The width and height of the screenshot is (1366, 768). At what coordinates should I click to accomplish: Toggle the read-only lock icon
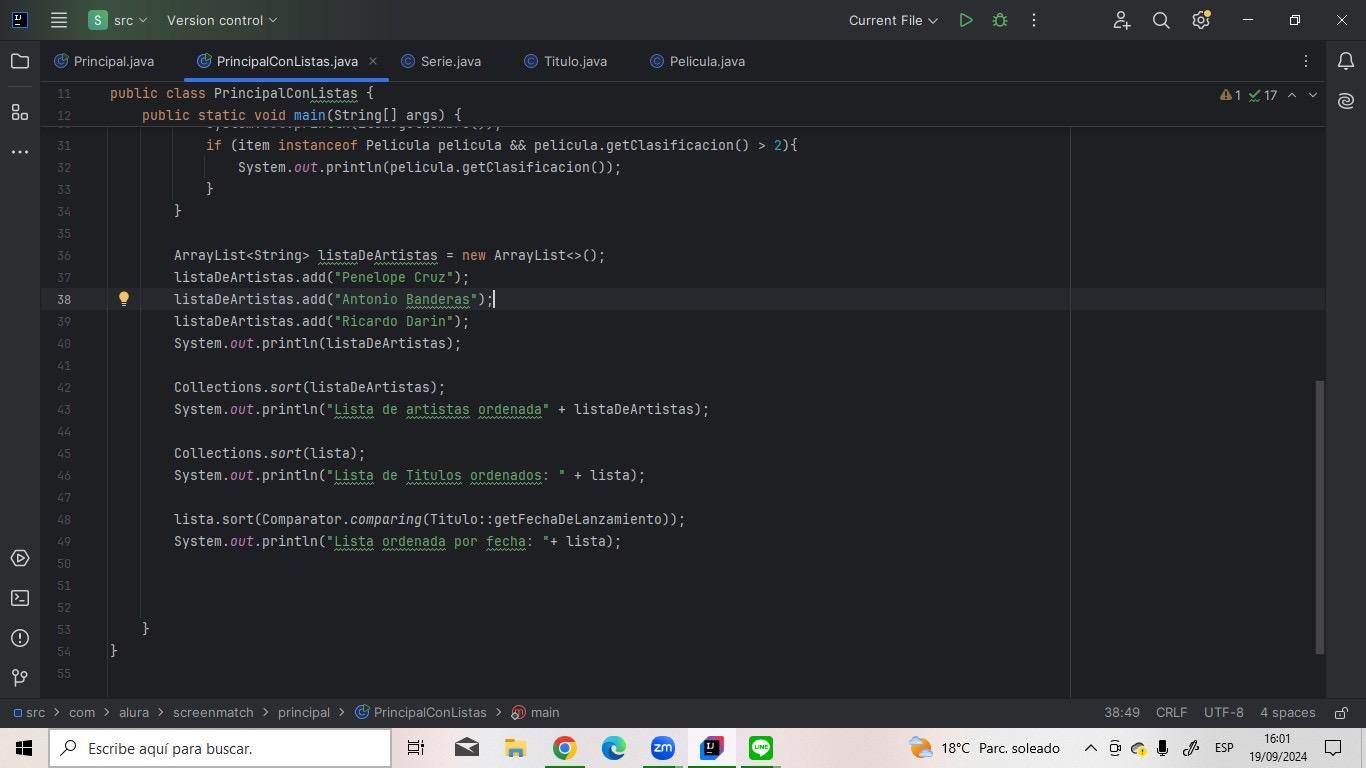[1340, 712]
